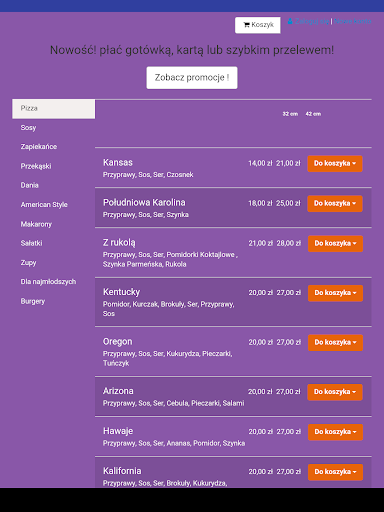Open the Zapiekanće menu category
This screenshot has width=384, height=512.
point(39,147)
